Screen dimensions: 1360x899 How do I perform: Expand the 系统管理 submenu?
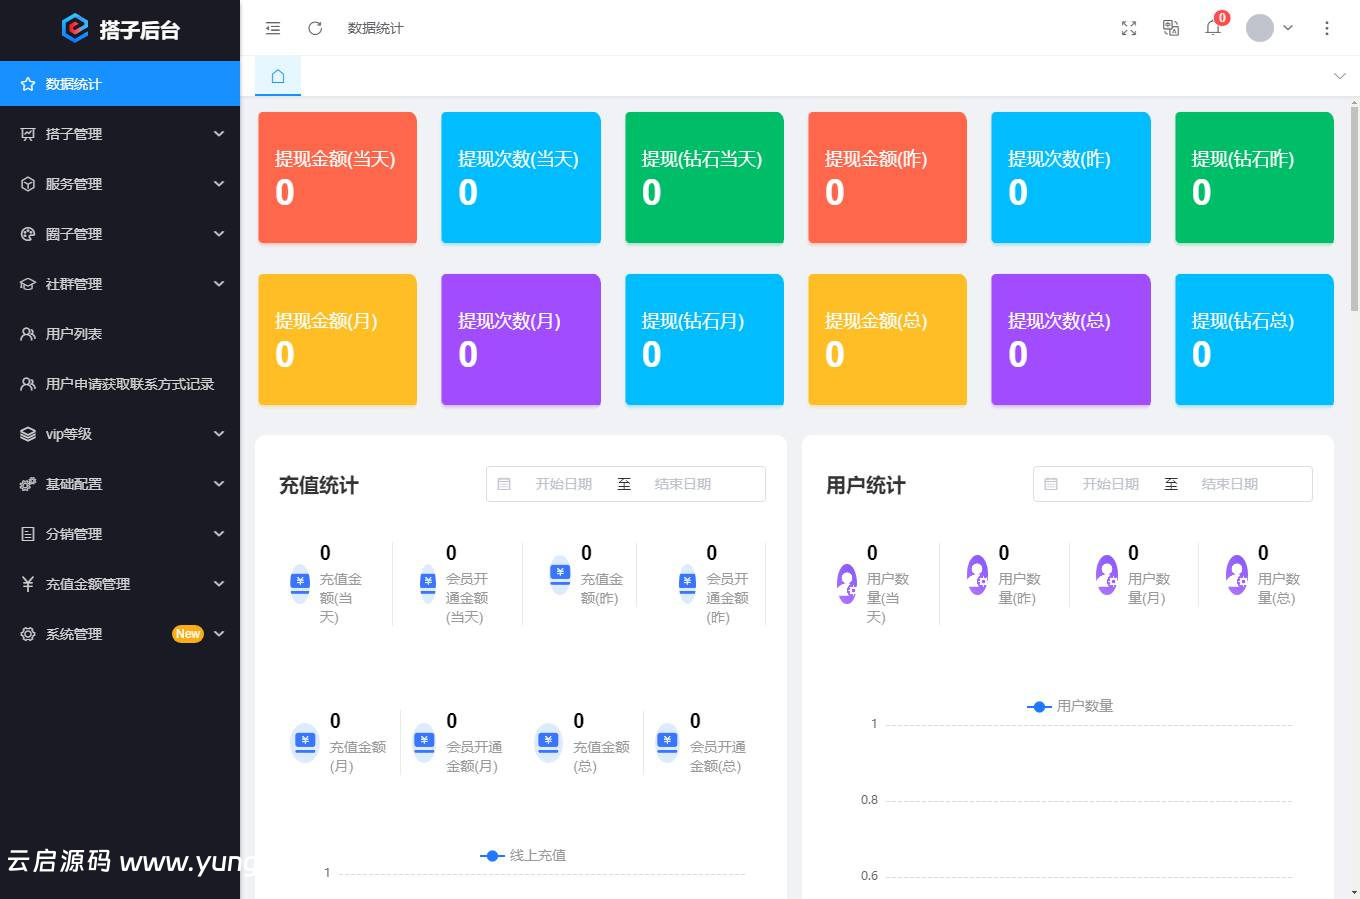120,634
